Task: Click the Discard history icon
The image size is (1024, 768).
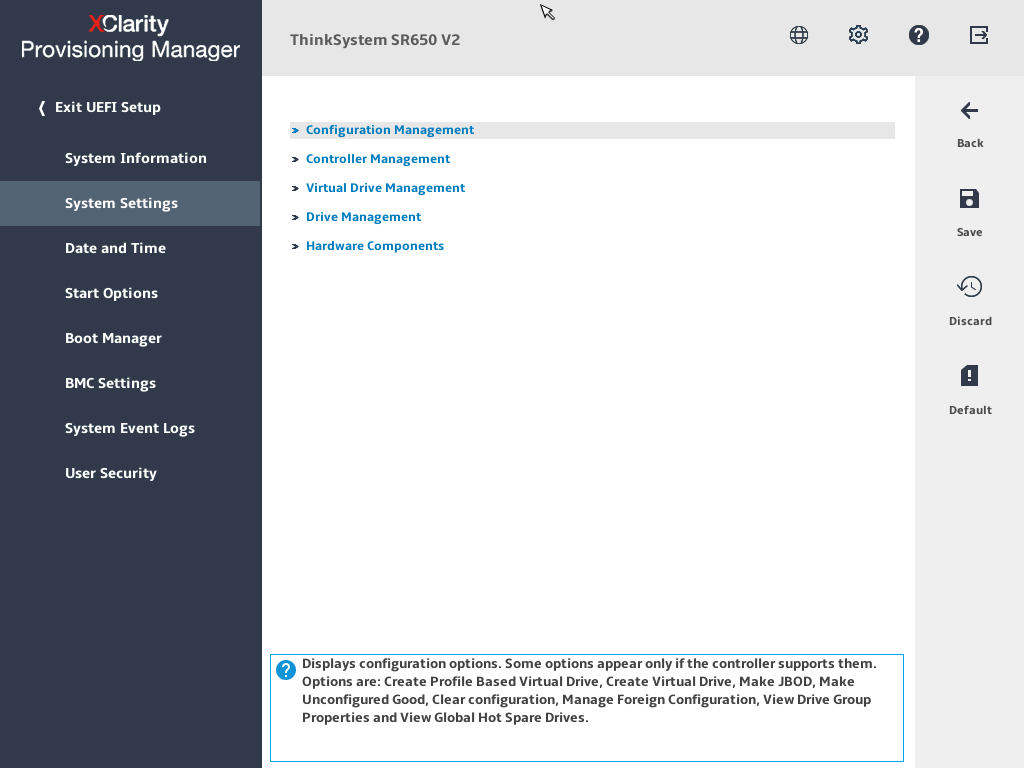Action: (970, 287)
